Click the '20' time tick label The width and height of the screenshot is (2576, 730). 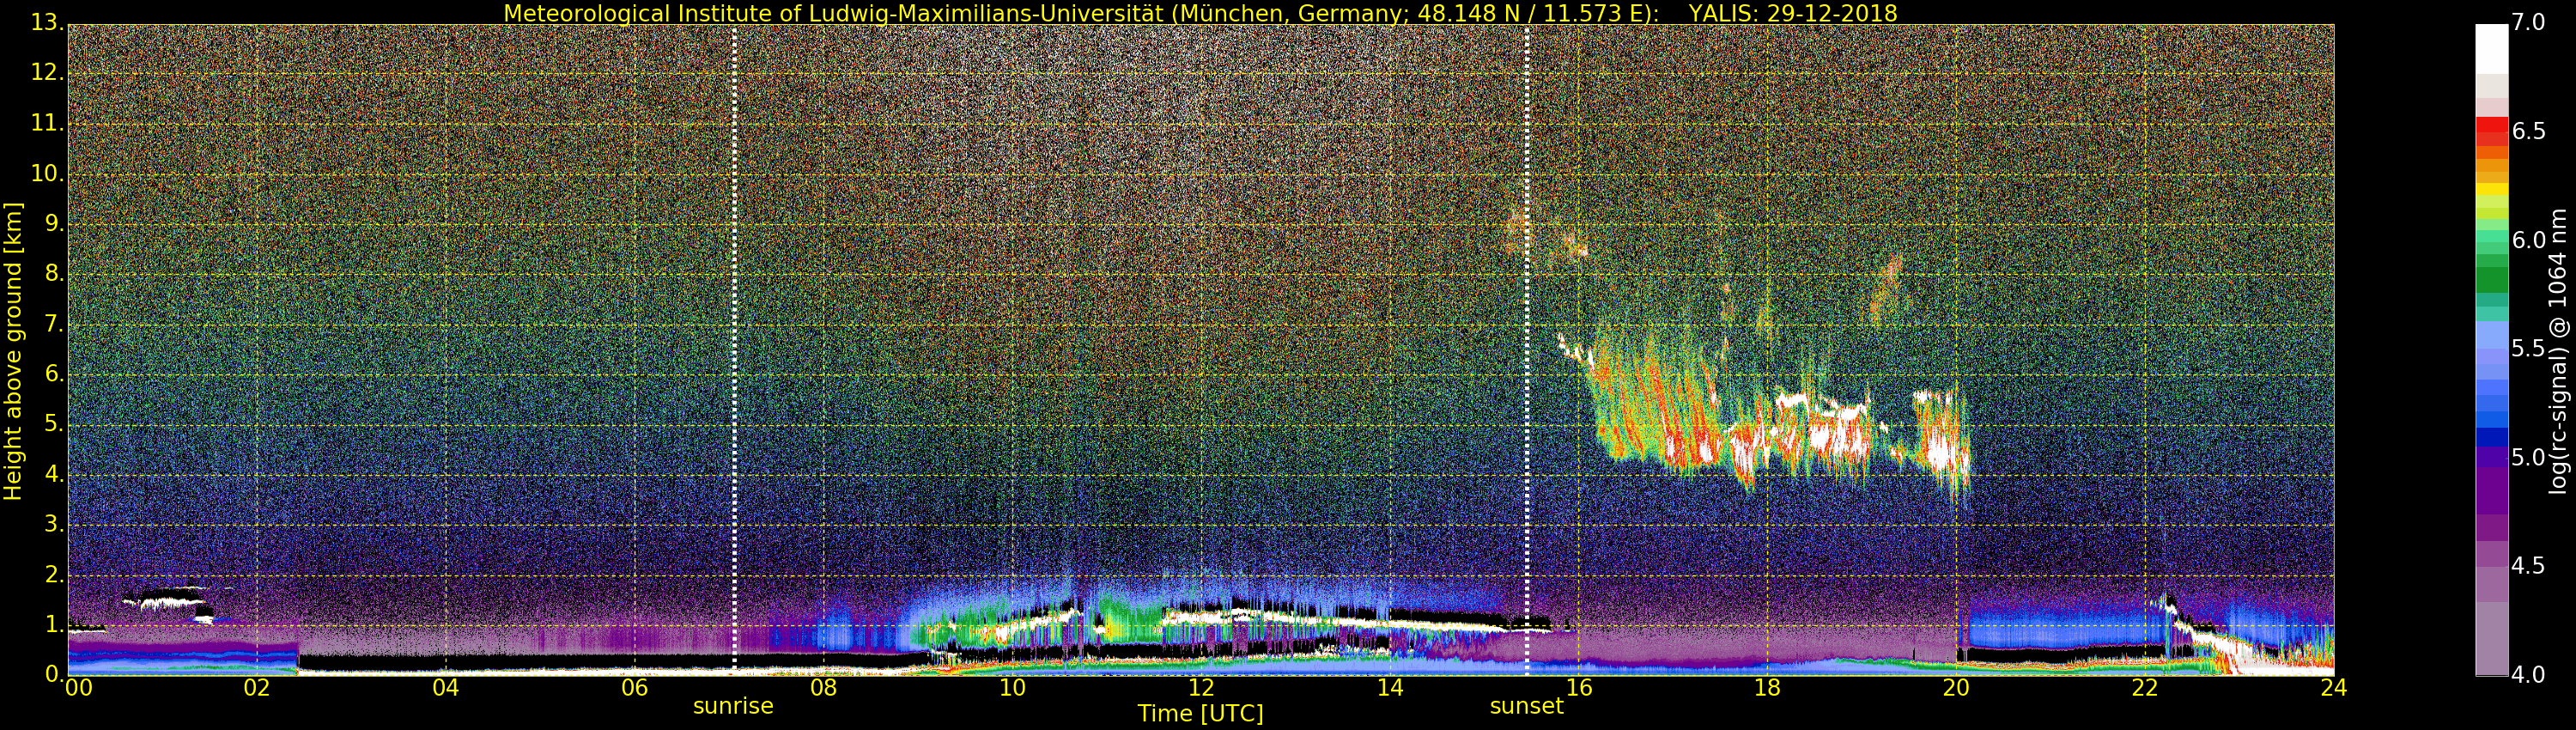point(1956,687)
